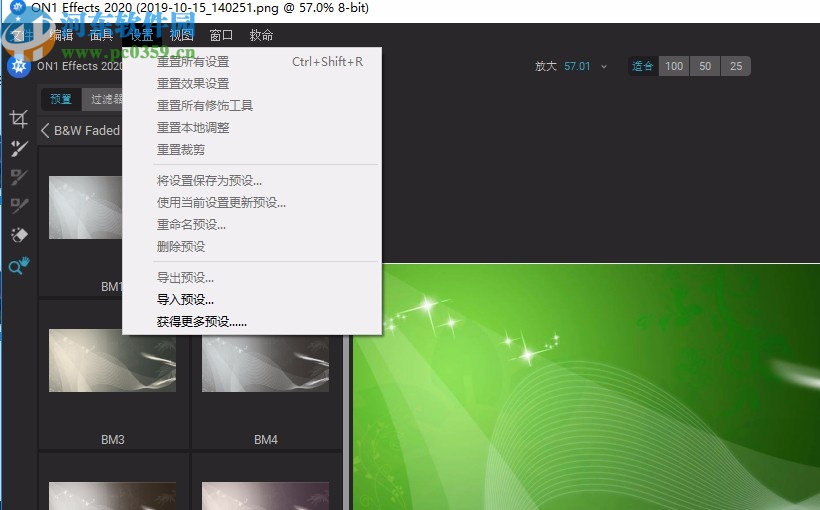
Task: Open the 救命 help menu
Action: point(261,35)
